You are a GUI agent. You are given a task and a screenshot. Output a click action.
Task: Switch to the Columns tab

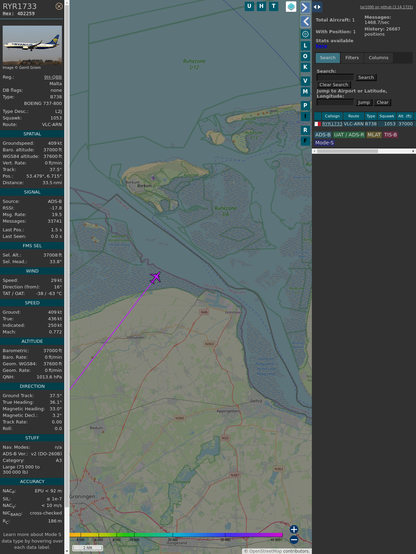(378, 58)
